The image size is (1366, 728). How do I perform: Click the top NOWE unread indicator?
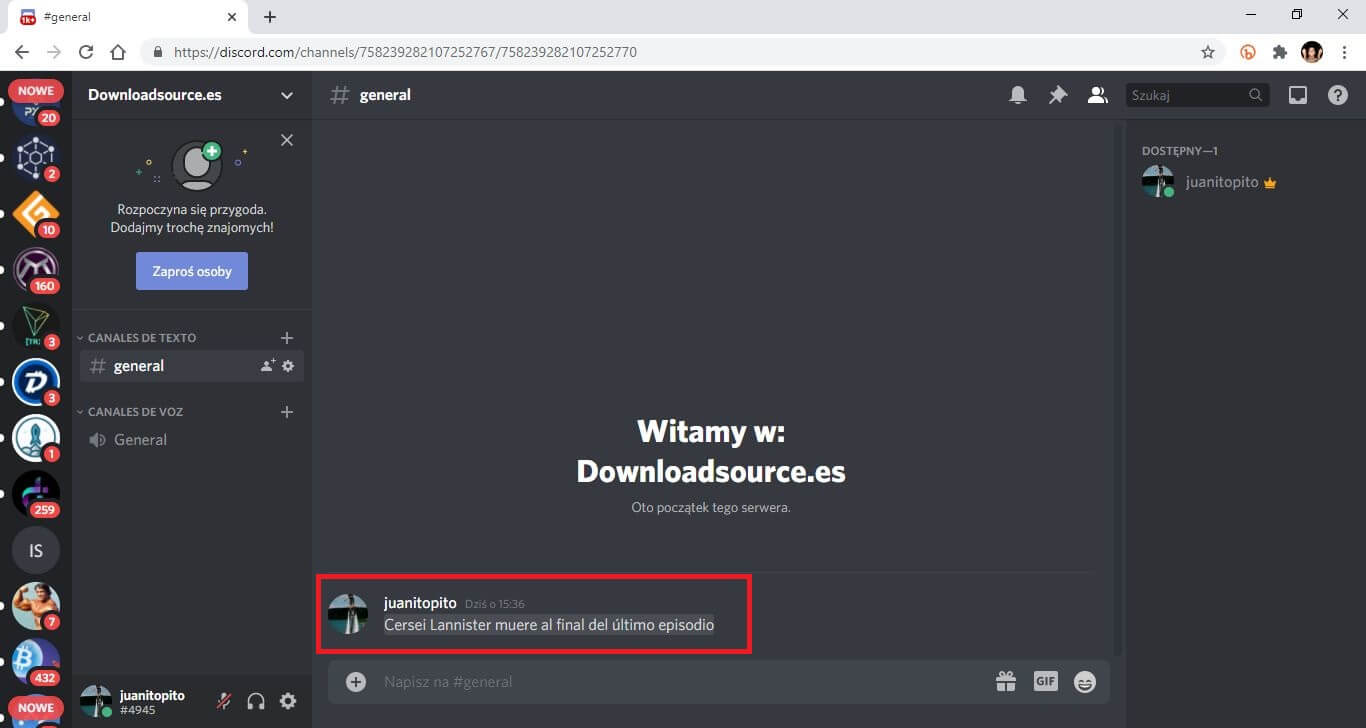[36, 91]
